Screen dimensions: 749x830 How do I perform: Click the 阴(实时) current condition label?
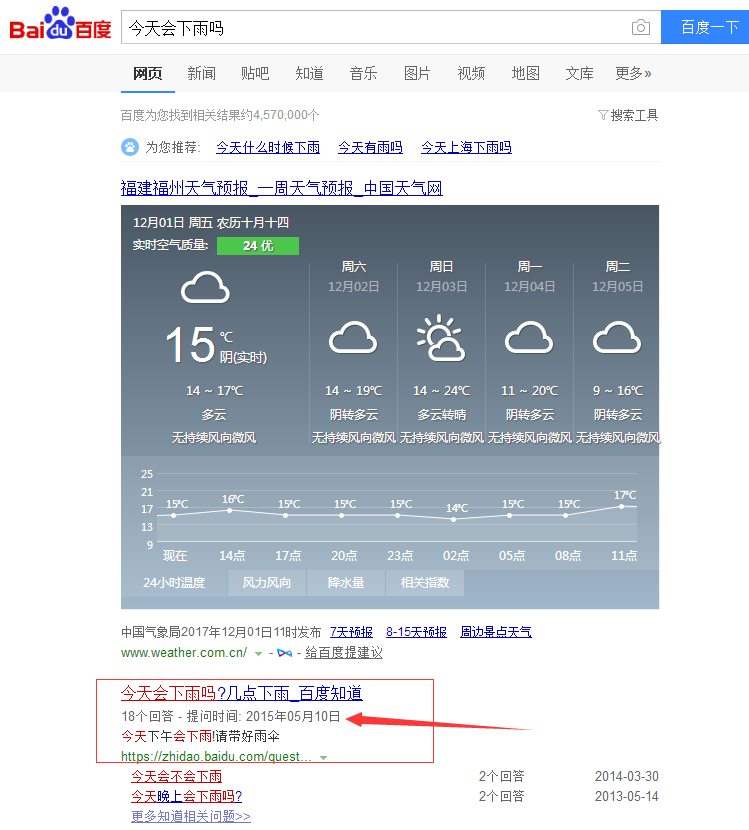tap(243, 357)
